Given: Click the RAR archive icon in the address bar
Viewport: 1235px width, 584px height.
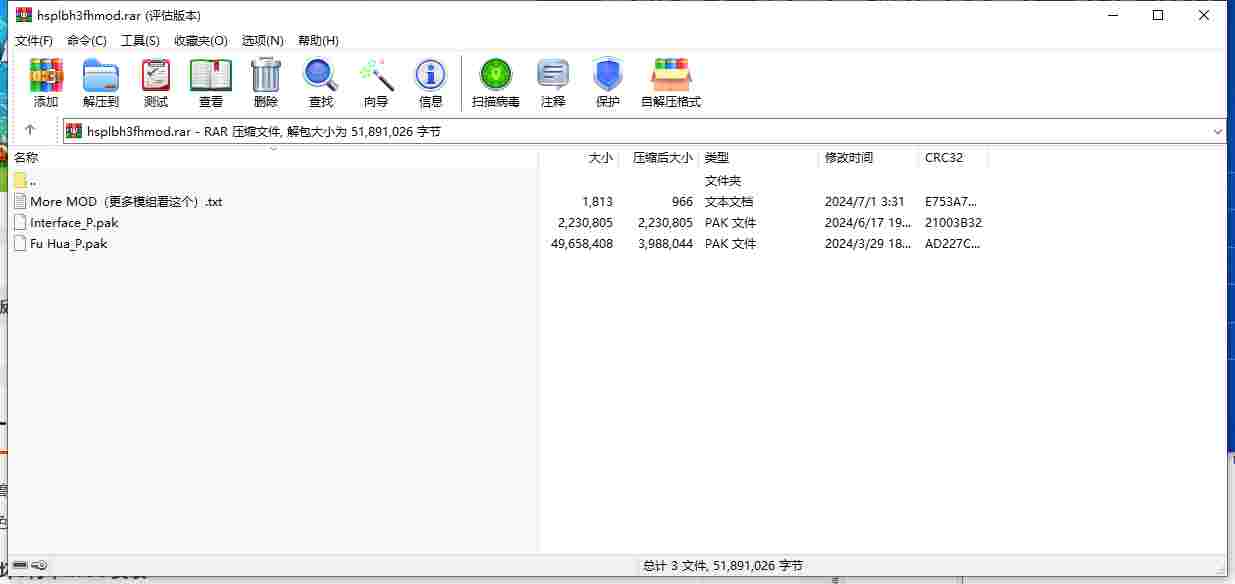Looking at the screenshot, I should pyautogui.click(x=74, y=131).
